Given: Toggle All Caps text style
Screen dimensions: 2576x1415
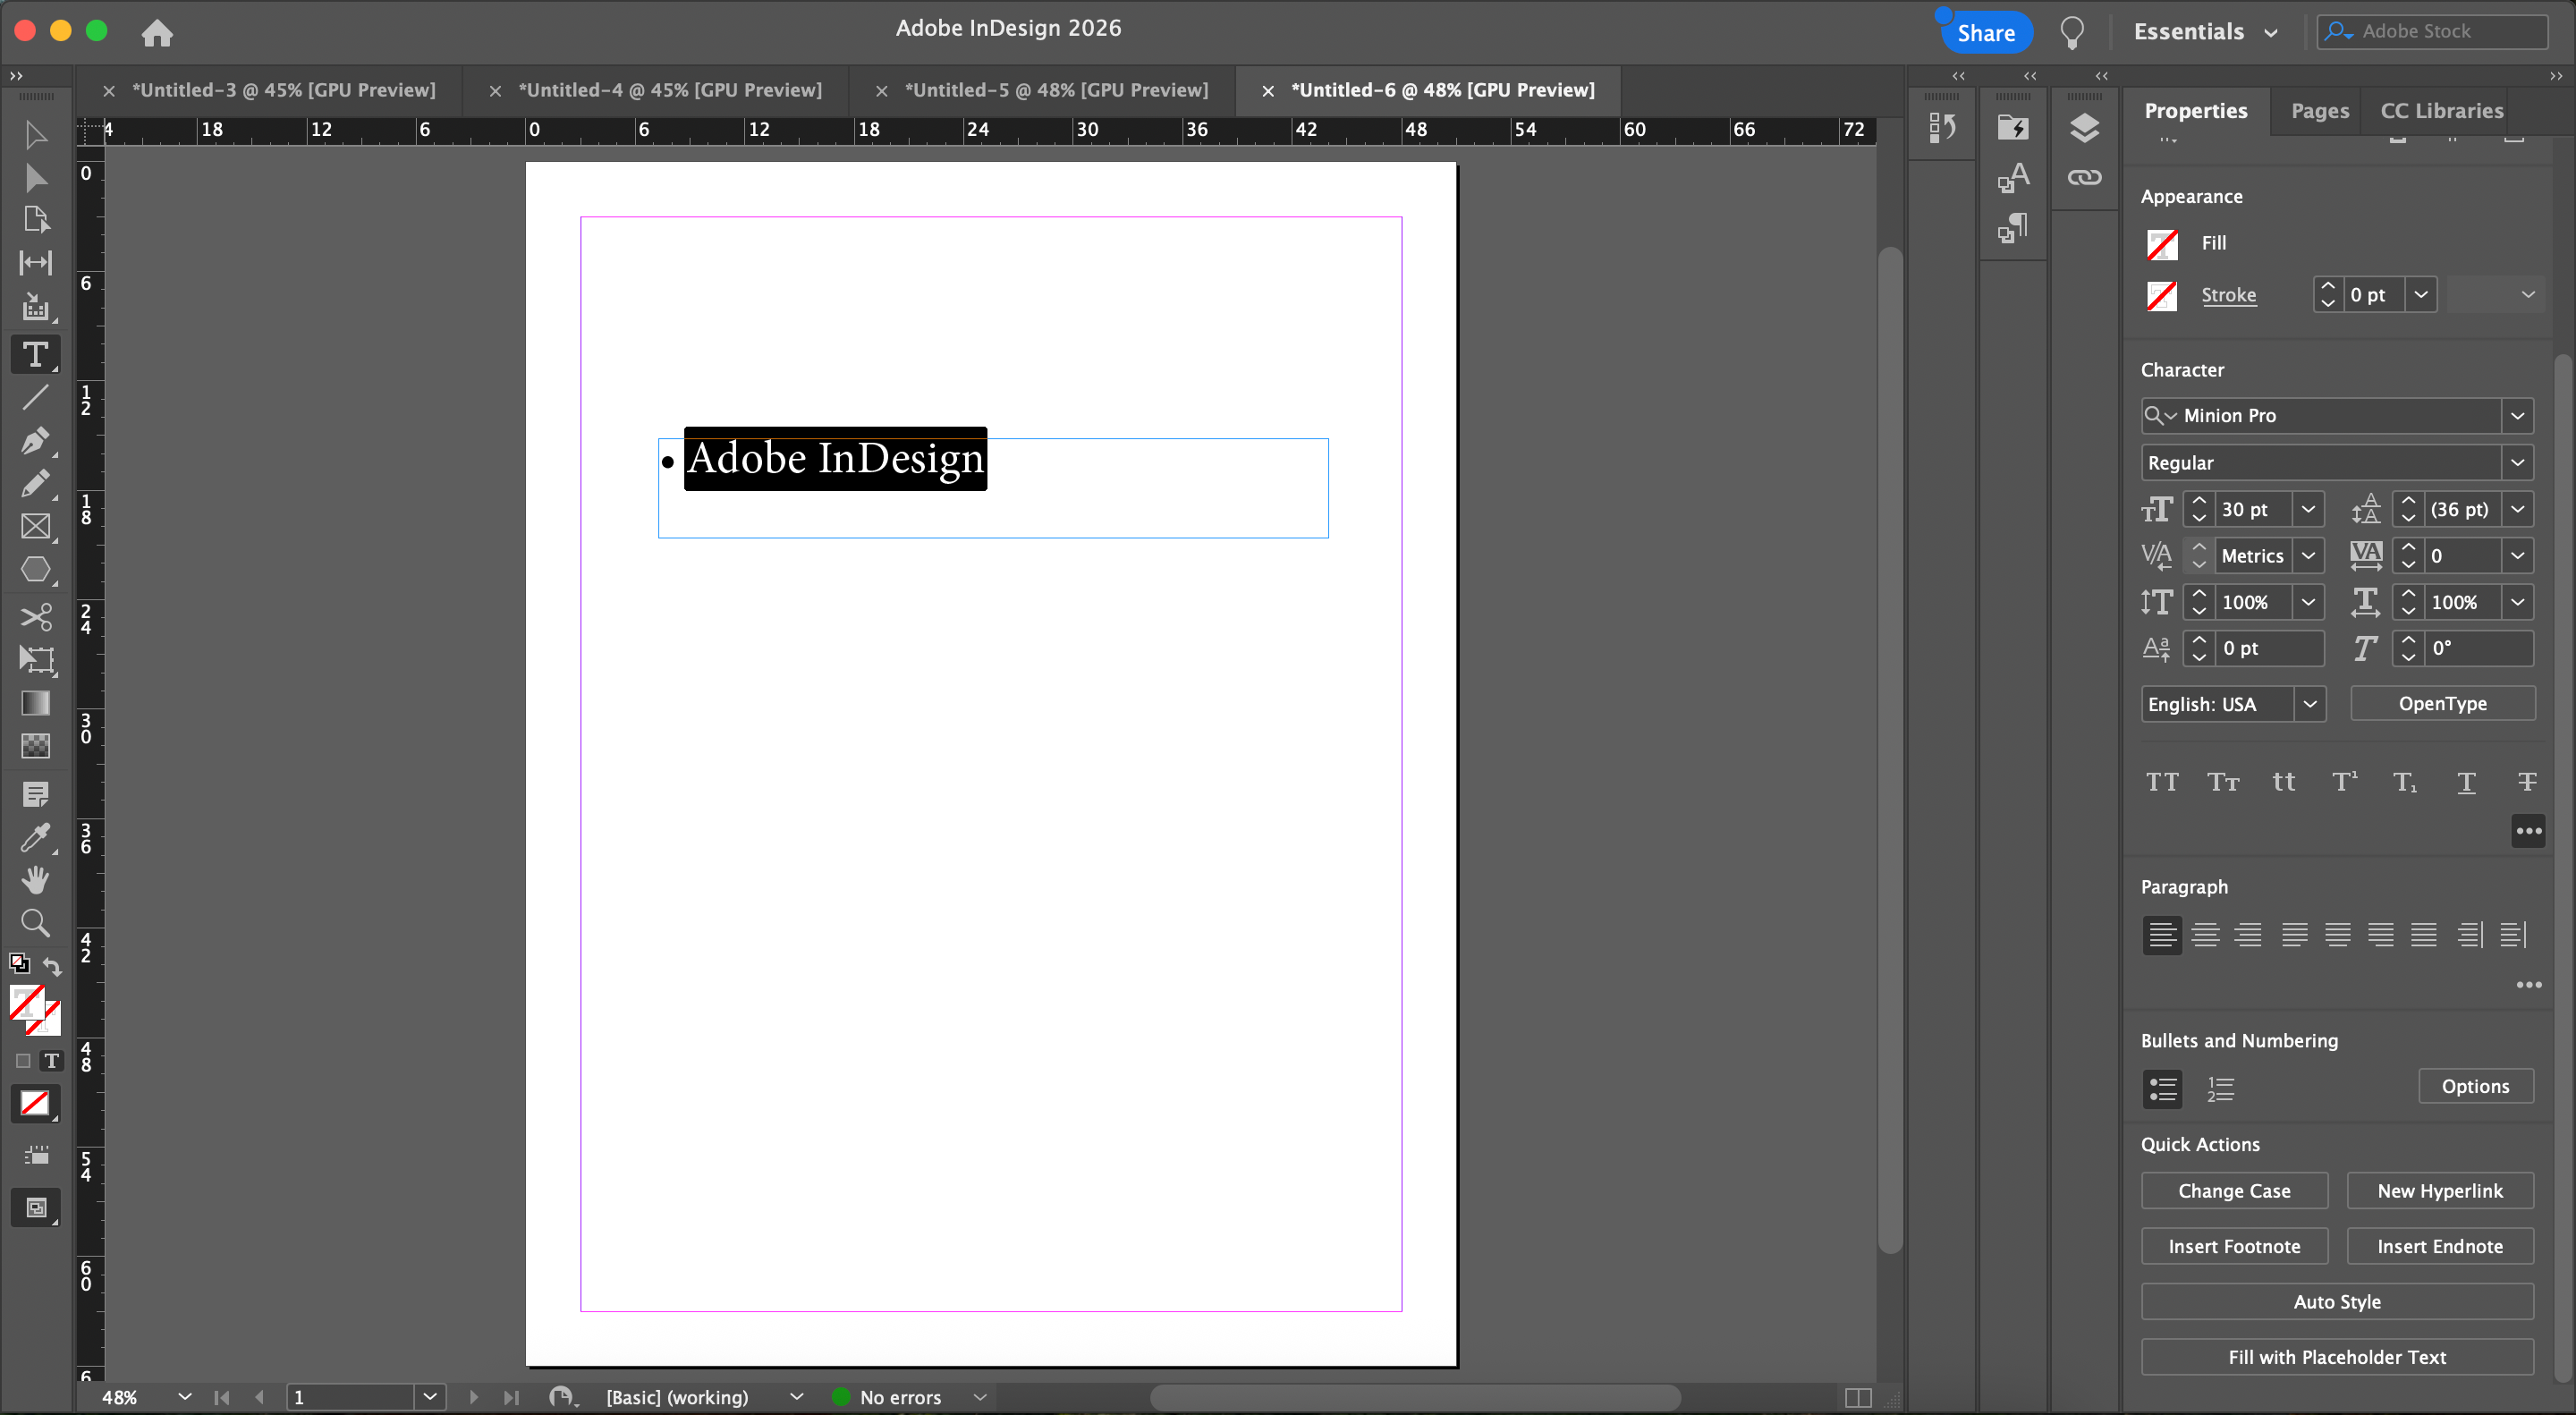Looking at the screenshot, I should (2161, 782).
